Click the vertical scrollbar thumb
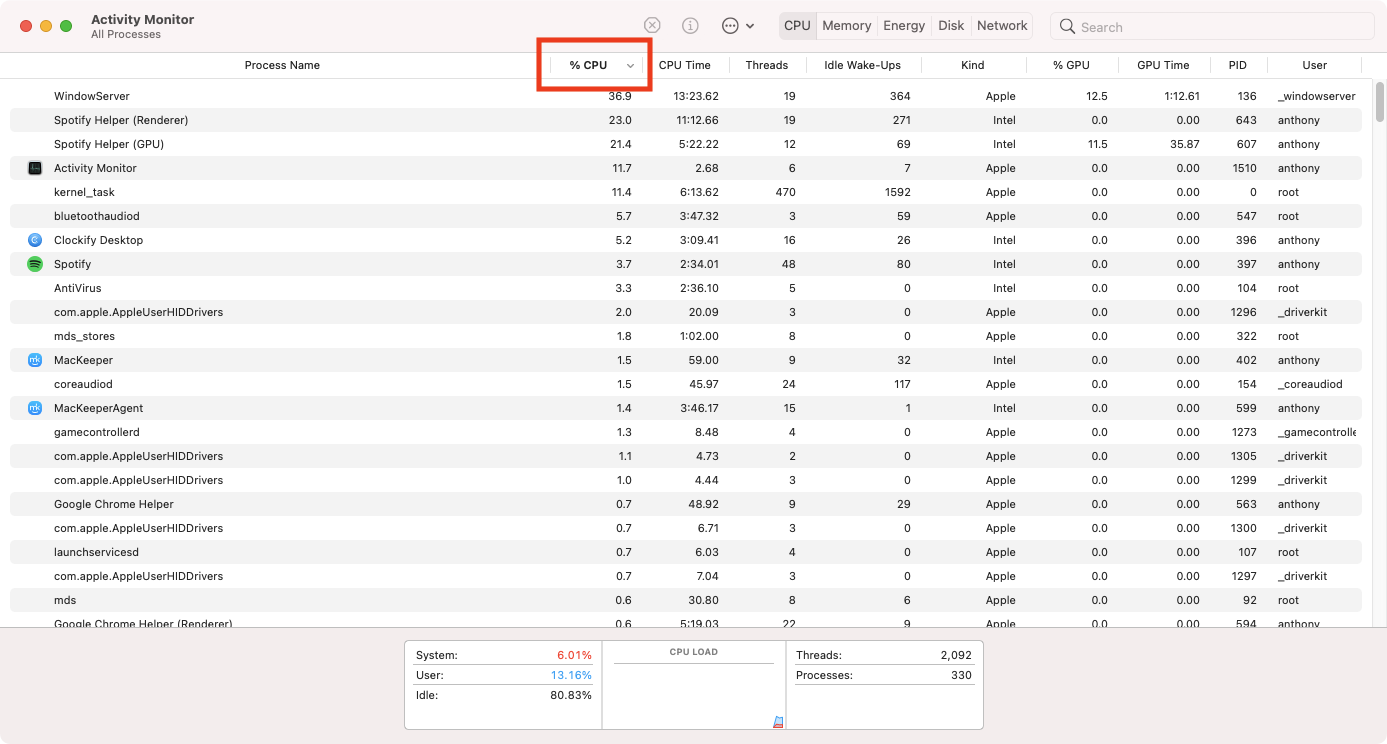Image resolution: width=1387 pixels, height=744 pixels. point(1380,100)
